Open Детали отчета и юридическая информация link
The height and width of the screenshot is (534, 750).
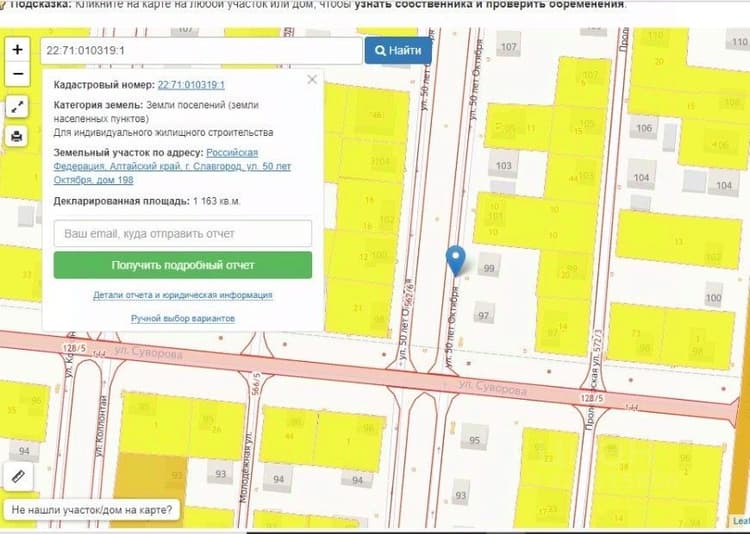[183, 295]
